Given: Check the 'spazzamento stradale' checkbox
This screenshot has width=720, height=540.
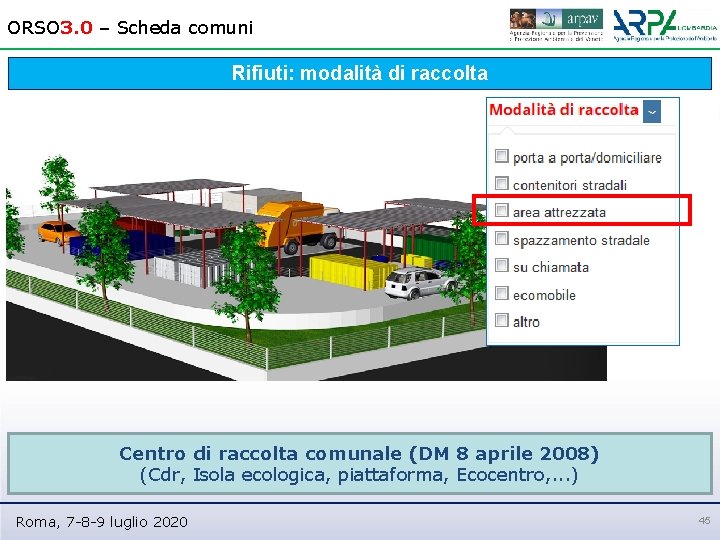Looking at the screenshot, I should (501, 238).
